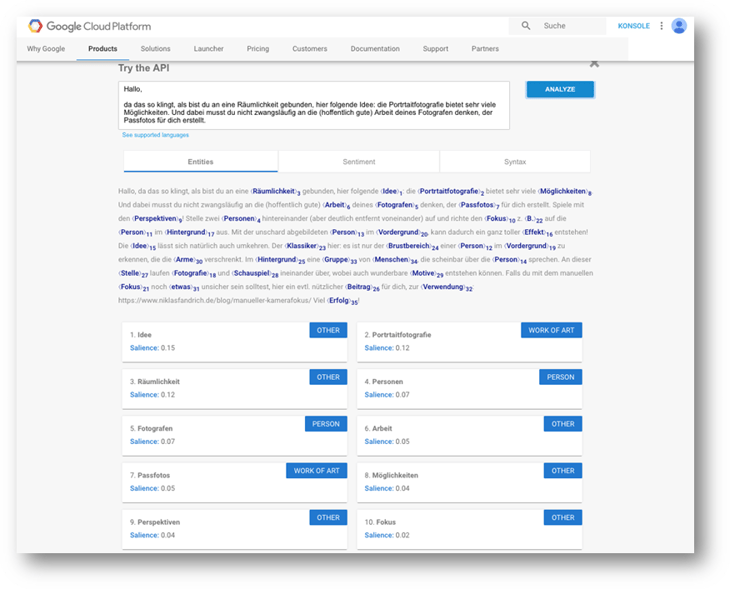Click the Salience label on Idee card
This screenshot has height=589, width=730.
(144, 348)
